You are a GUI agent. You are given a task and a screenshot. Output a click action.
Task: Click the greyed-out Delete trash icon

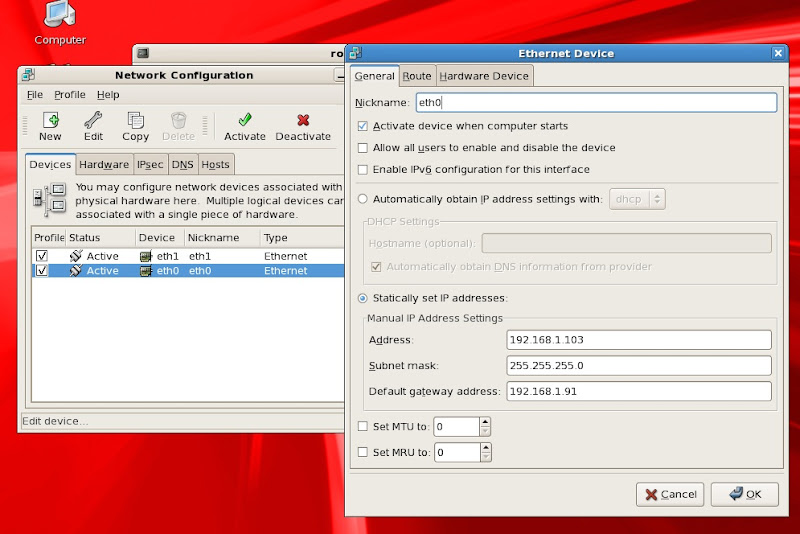[x=179, y=120]
